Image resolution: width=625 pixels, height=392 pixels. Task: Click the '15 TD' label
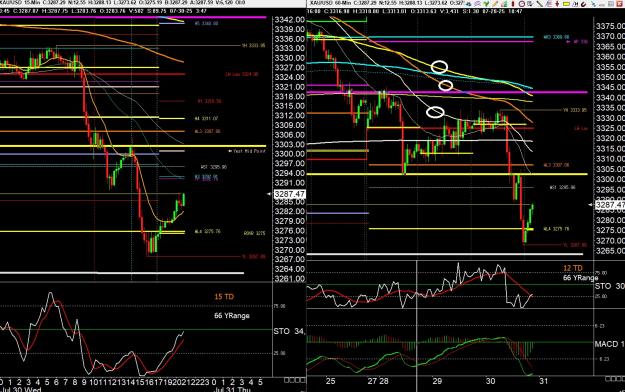tap(224, 297)
